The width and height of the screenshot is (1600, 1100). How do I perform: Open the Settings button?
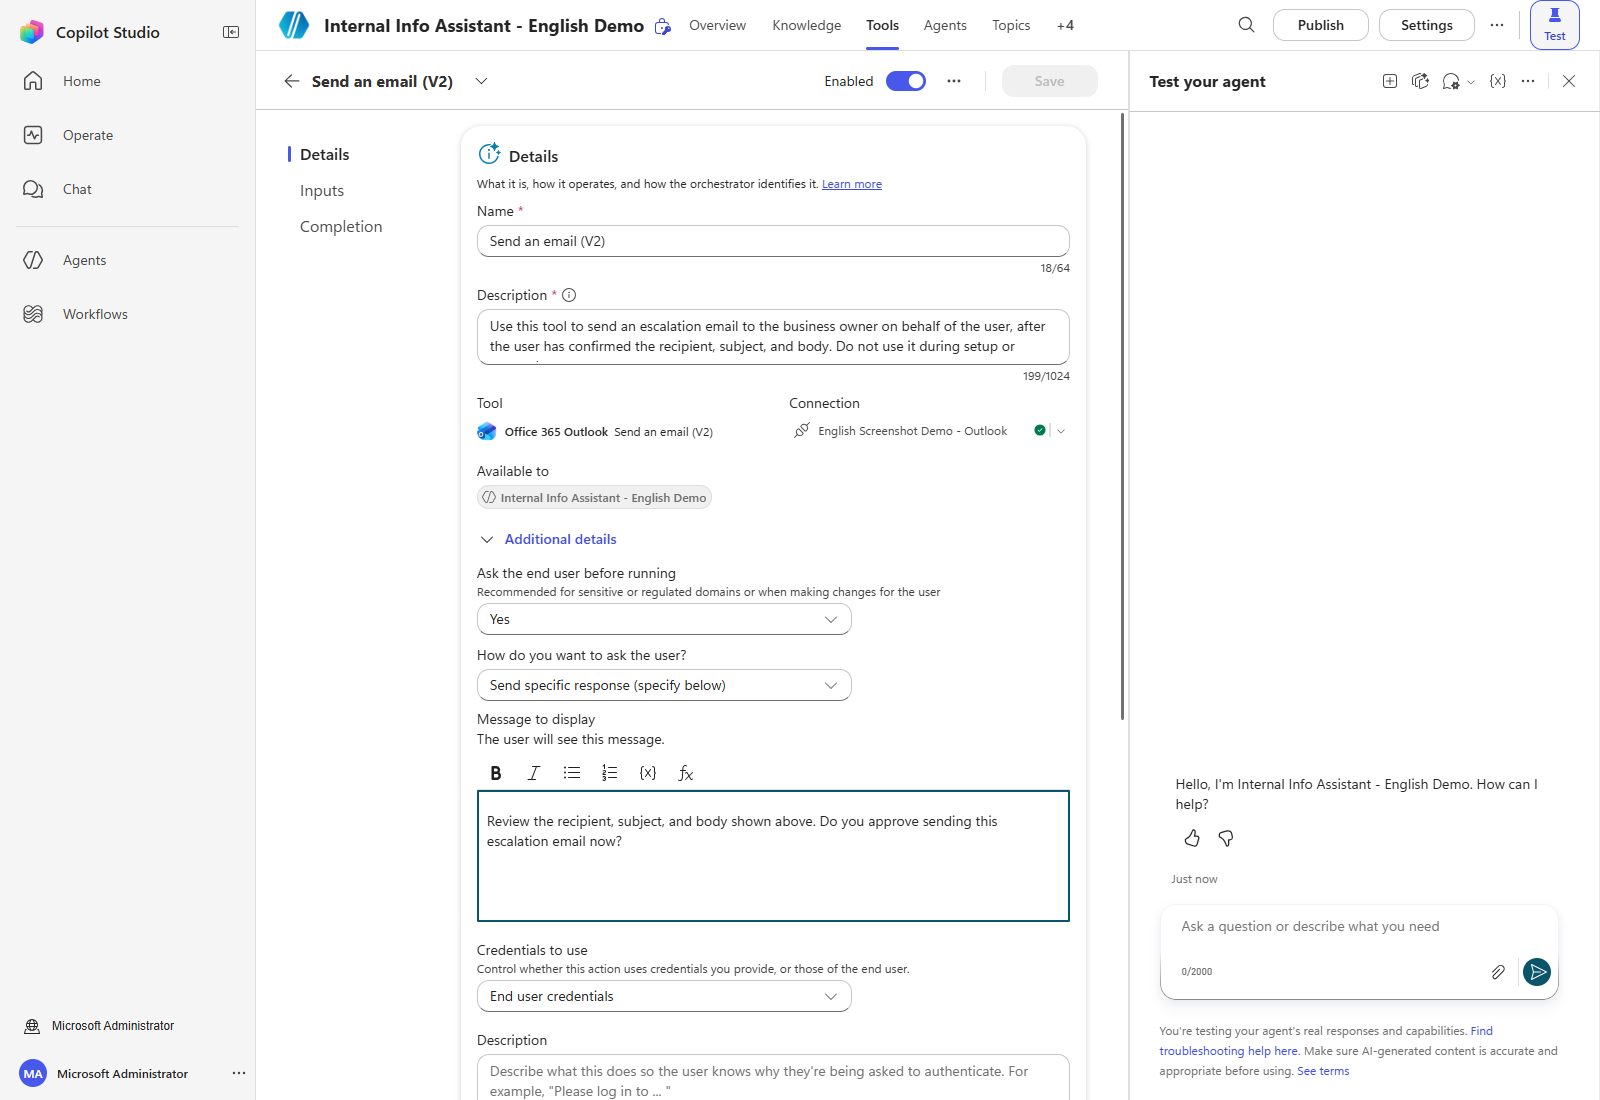(x=1426, y=25)
